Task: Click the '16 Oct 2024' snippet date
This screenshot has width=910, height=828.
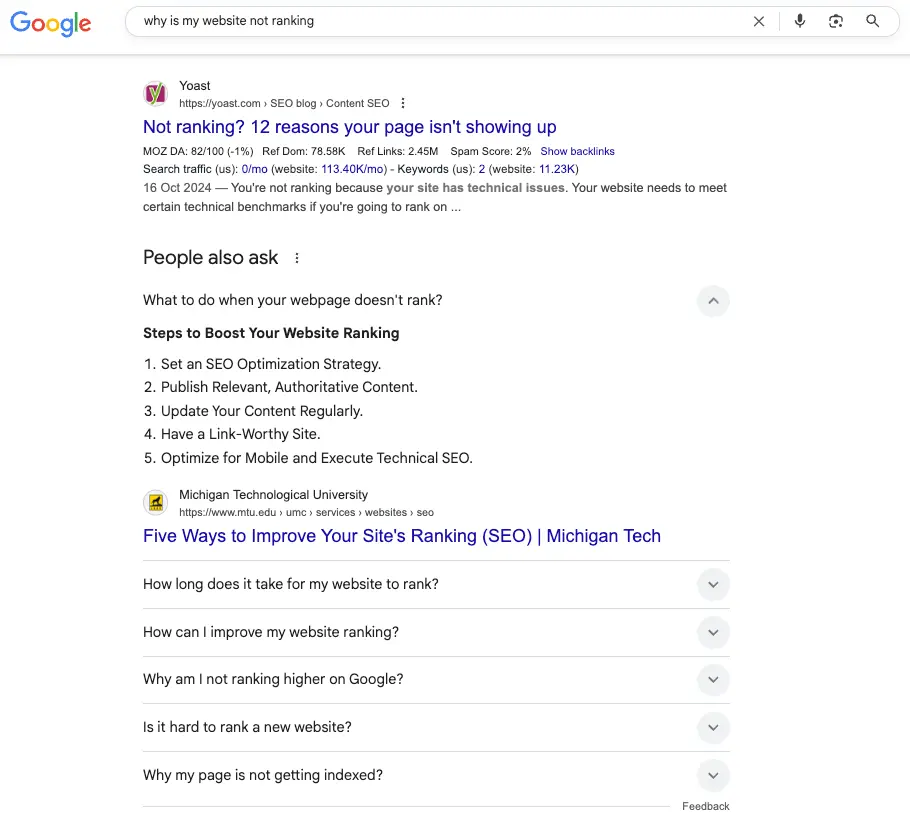Action: [177, 188]
